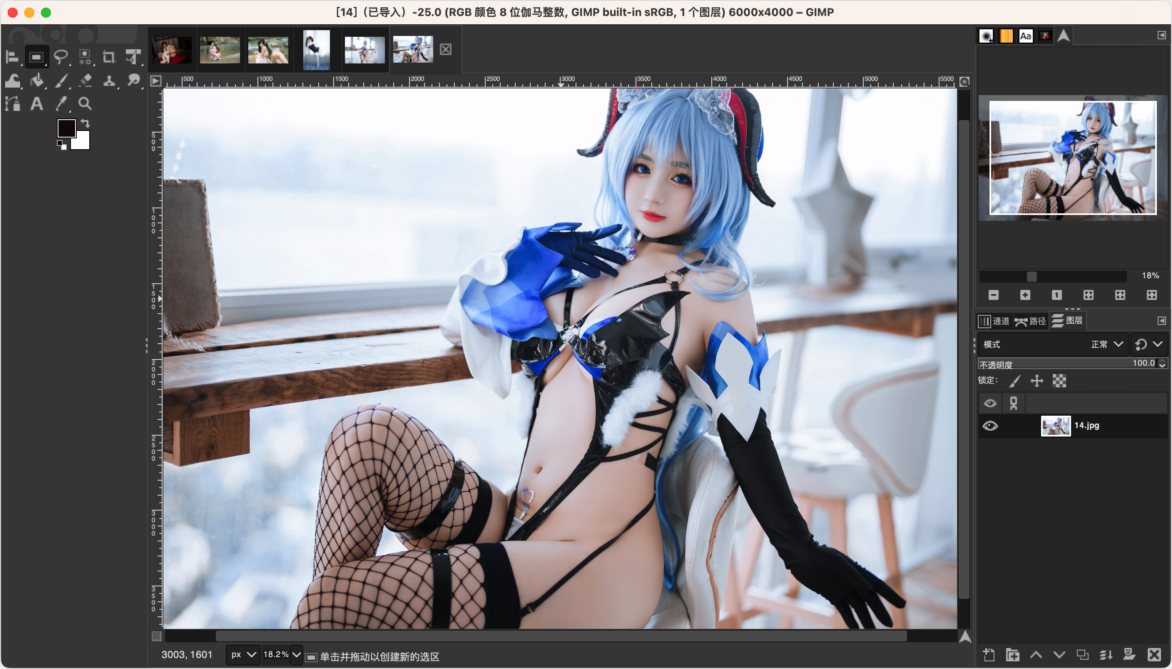Open the image menu triangle at ruler corner
Image resolution: width=1172 pixels, height=669 pixels.
pyautogui.click(x=155, y=81)
